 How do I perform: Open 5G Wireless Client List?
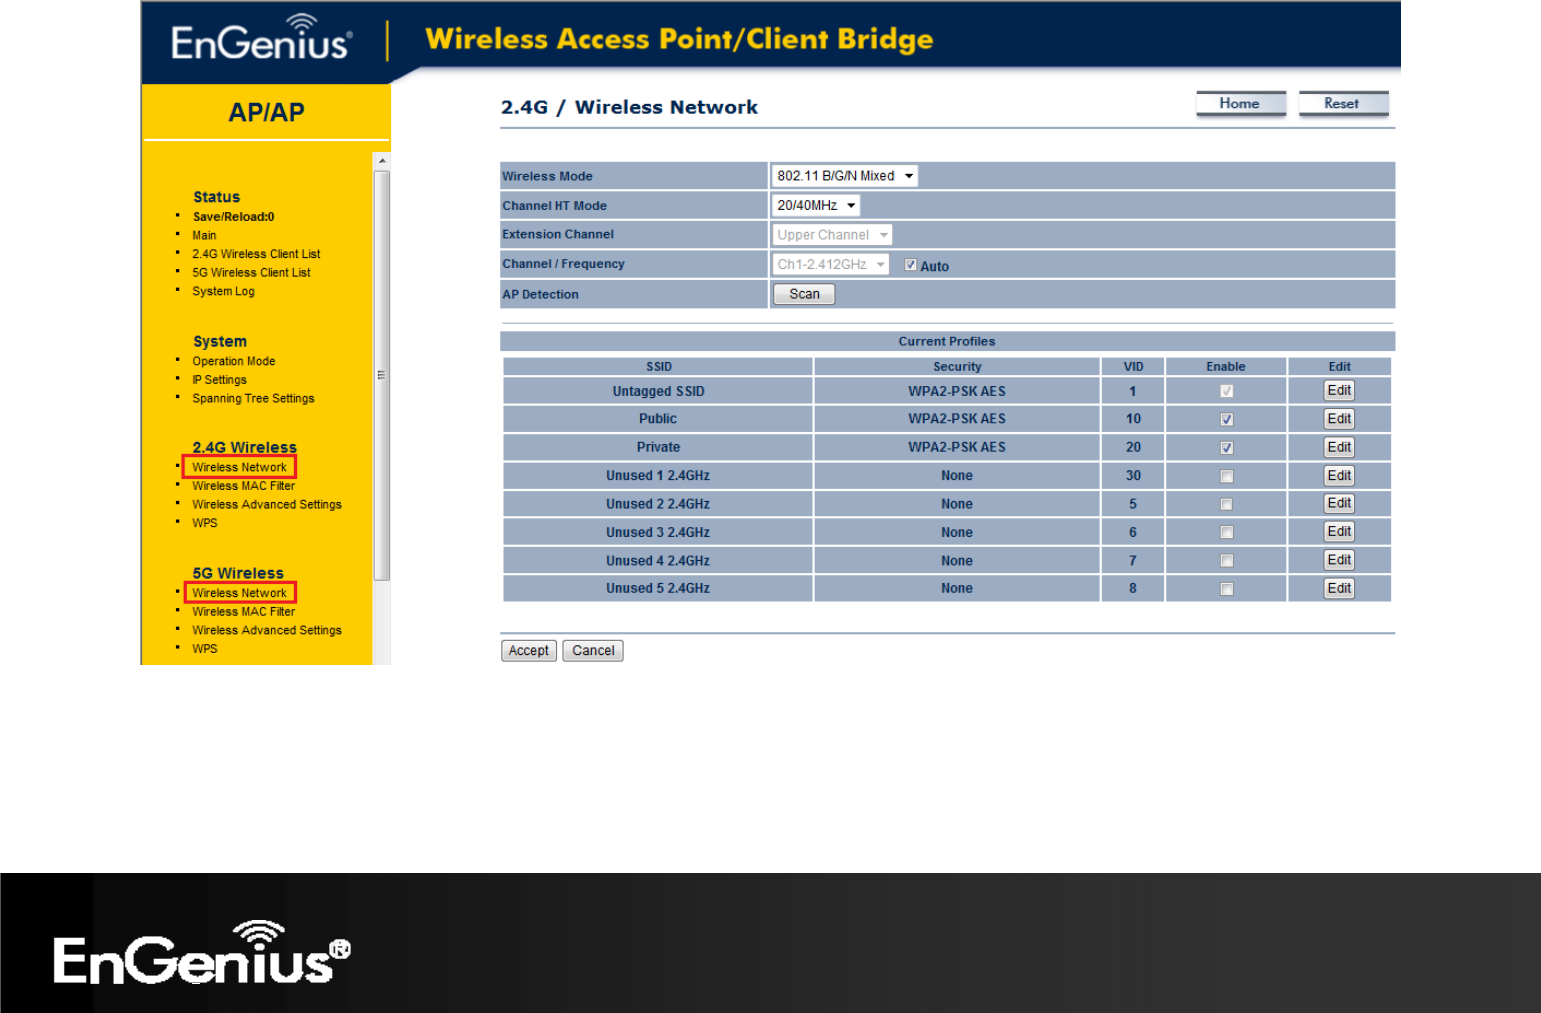click(251, 273)
